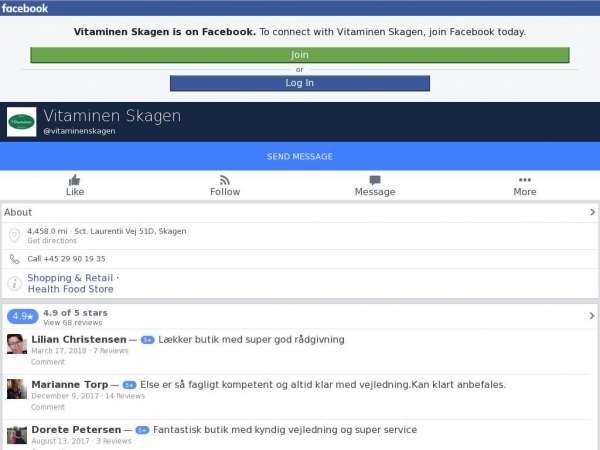This screenshot has width=600, height=450.
Task: Call +45 29 90 19 35
Action: point(66,259)
